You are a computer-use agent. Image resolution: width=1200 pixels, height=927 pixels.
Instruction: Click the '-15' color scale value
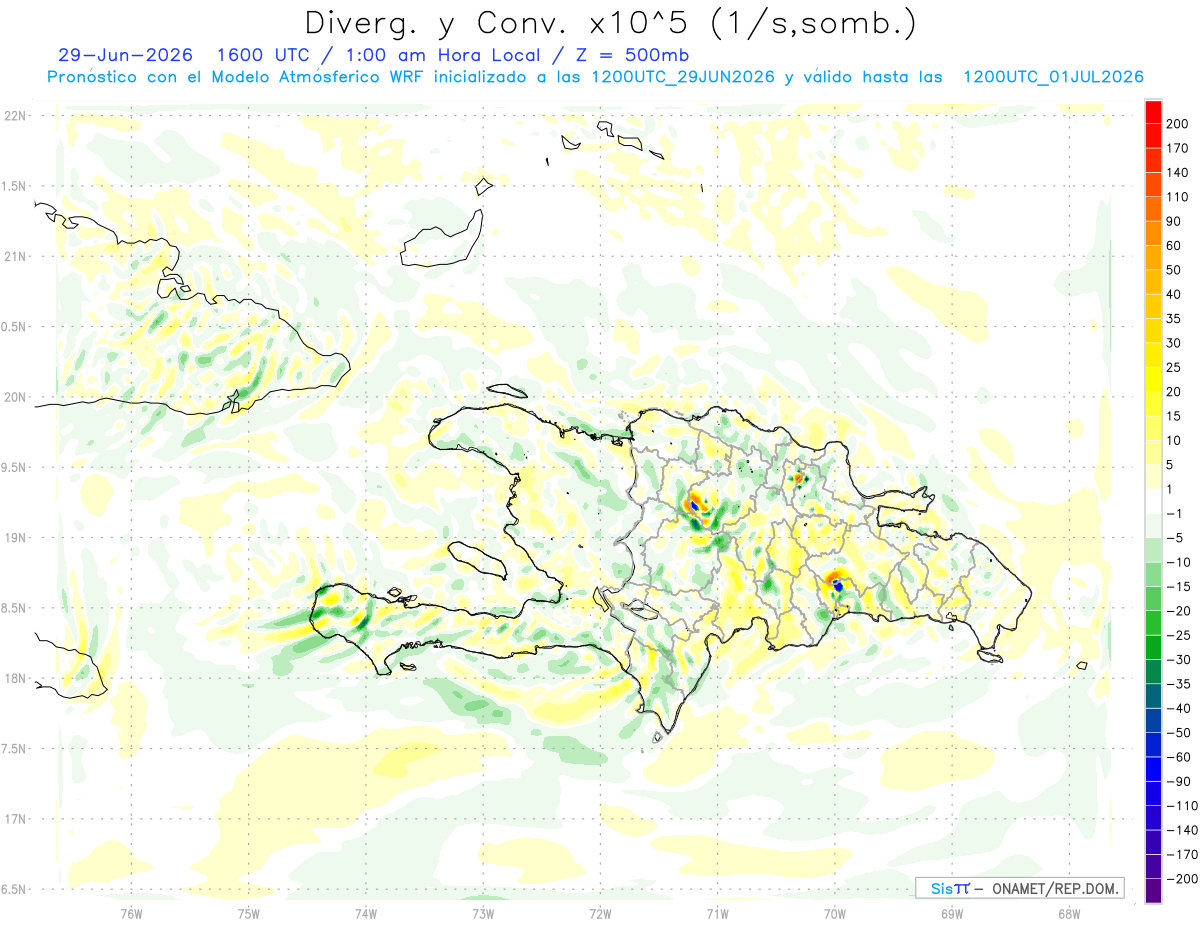pos(1180,587)
